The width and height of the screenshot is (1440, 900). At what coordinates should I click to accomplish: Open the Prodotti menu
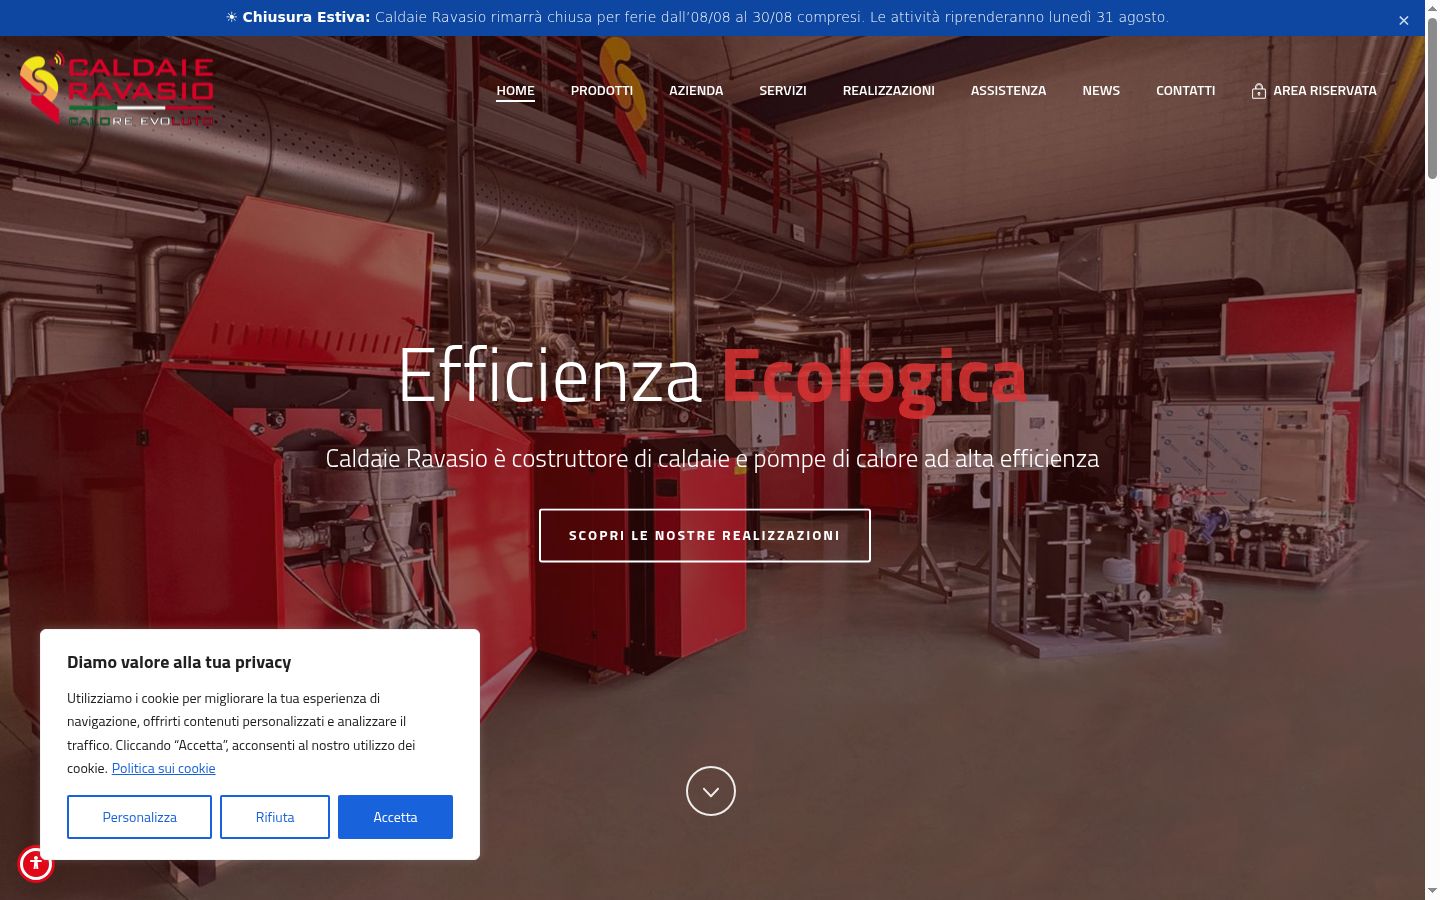click(x=602, y=90)
